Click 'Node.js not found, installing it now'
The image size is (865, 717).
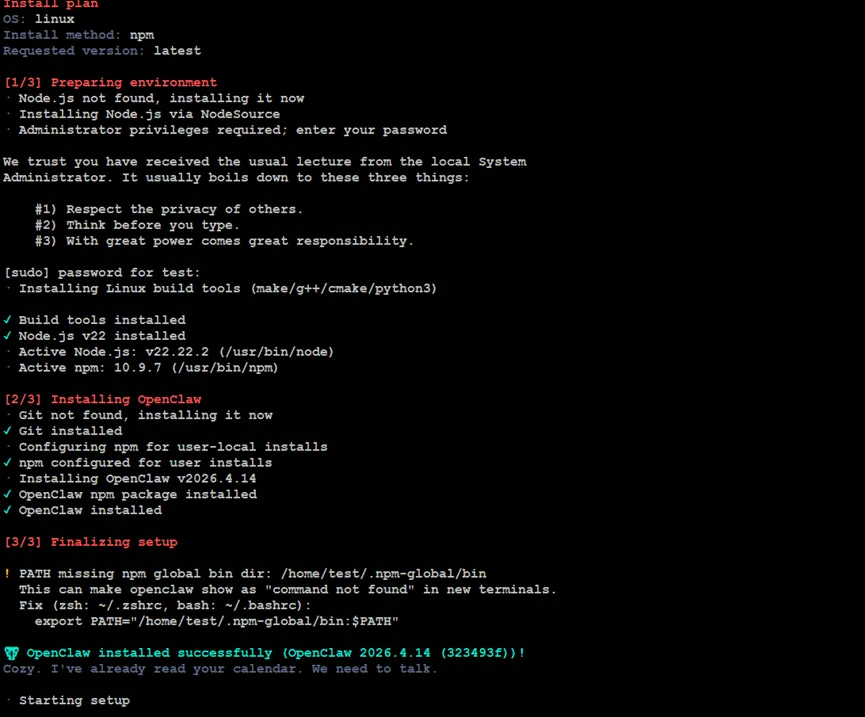161,98
